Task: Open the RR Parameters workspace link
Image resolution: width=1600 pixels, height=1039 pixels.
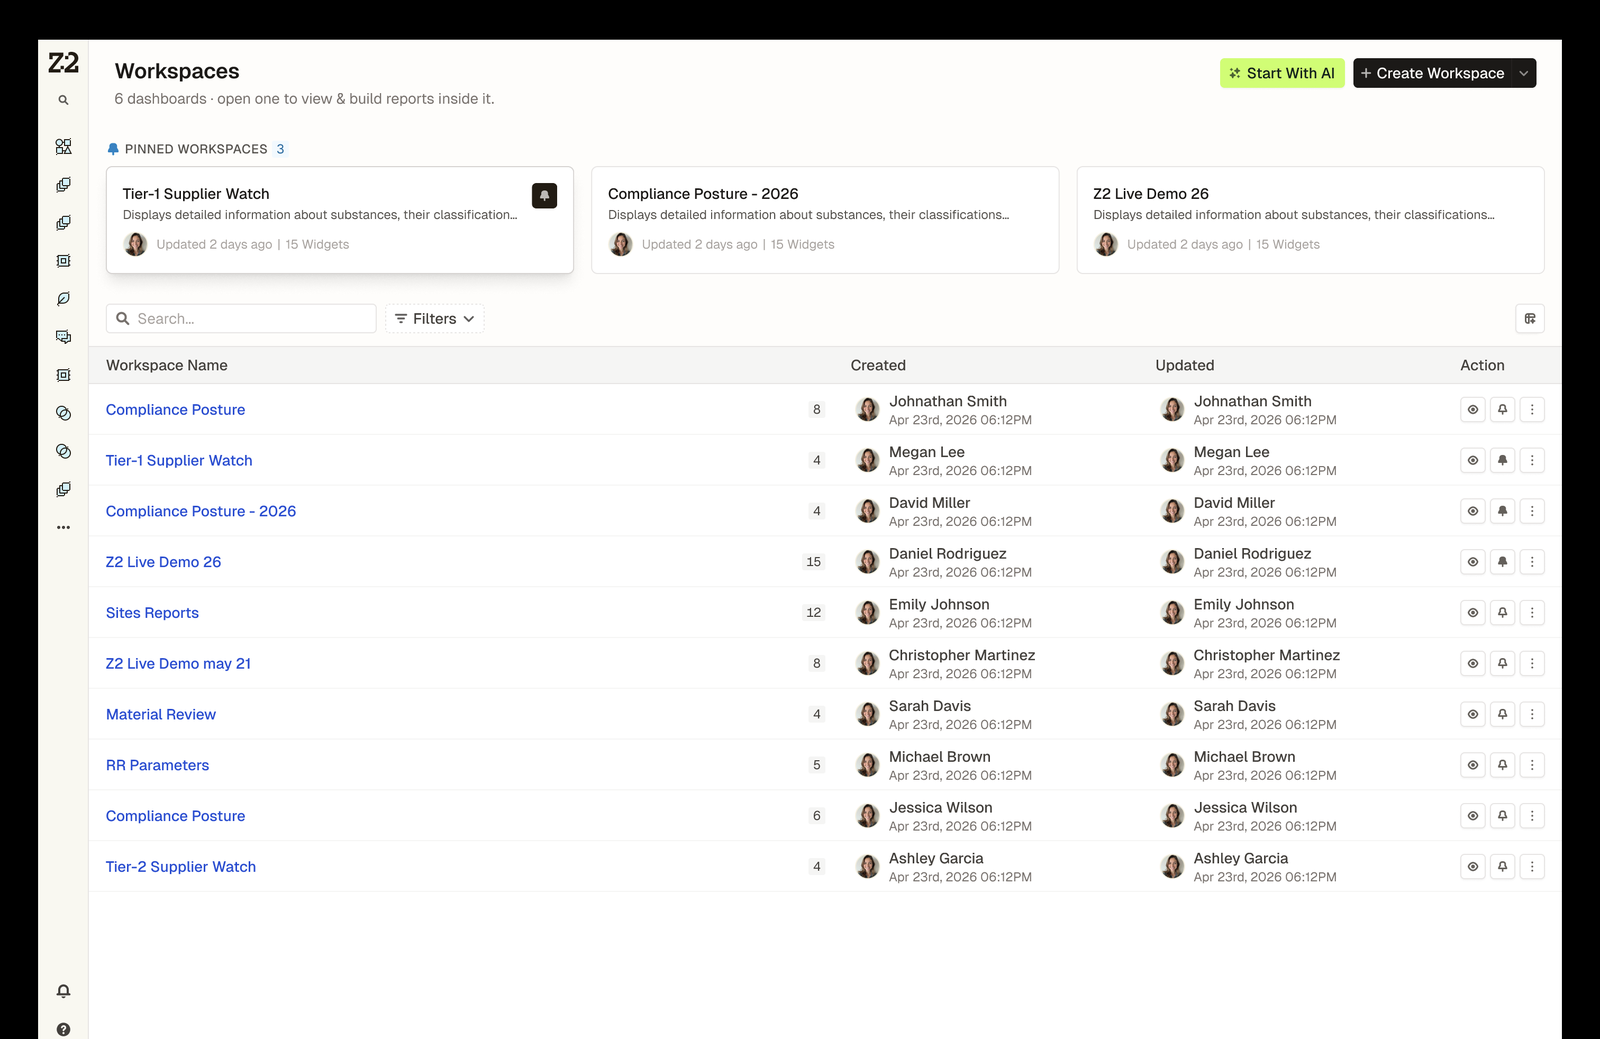Action: pos(157,765)
